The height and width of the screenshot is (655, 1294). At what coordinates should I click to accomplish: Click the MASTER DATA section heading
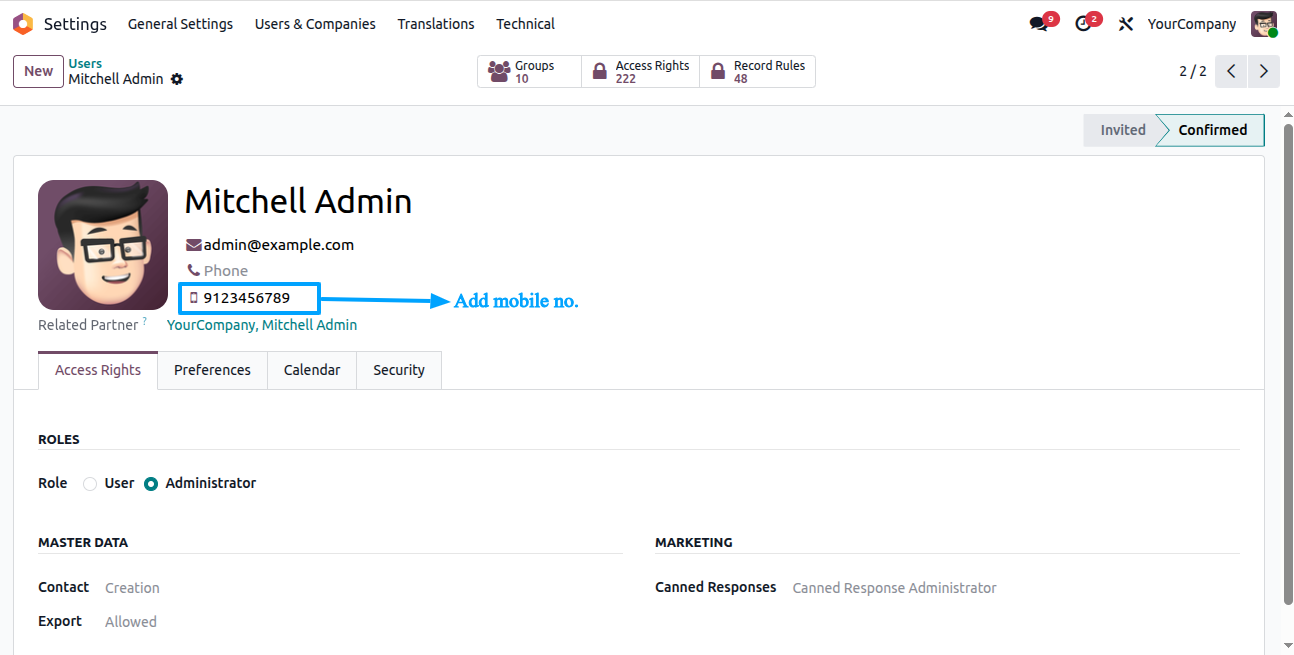(83, 543)
